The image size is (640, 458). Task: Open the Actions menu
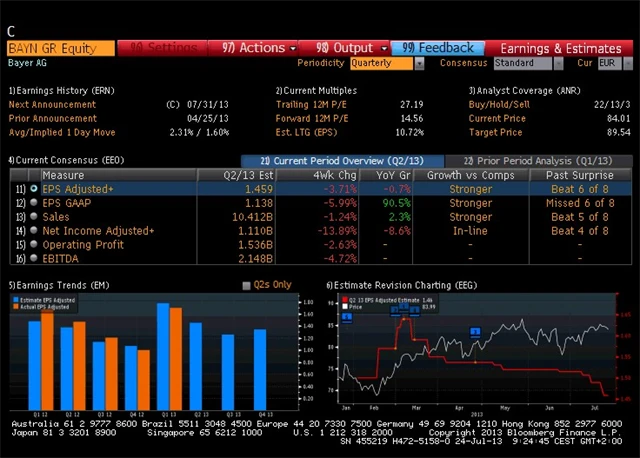pos(260,47)
